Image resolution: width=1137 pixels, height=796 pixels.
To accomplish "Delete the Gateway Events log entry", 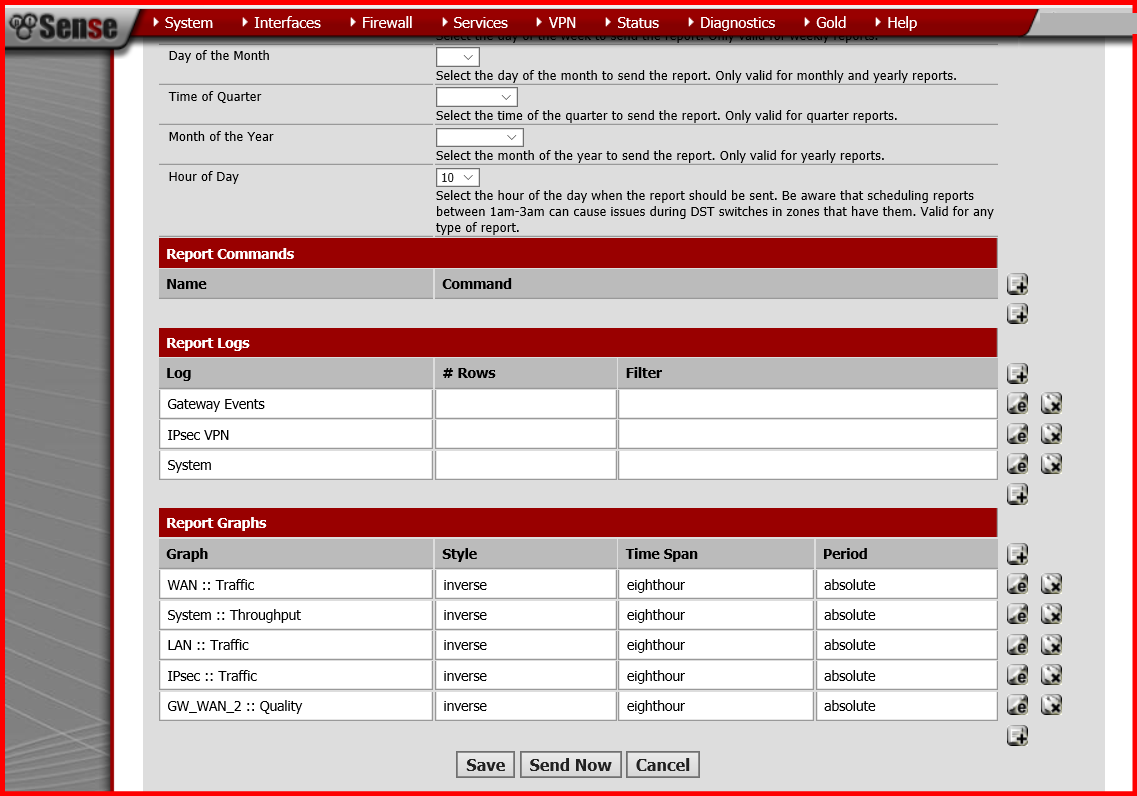I will [1051, 404].
